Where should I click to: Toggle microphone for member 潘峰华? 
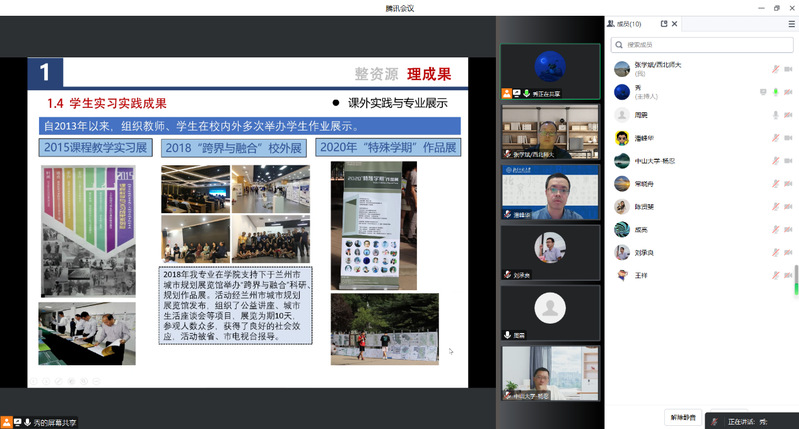(x=775, y=137)
